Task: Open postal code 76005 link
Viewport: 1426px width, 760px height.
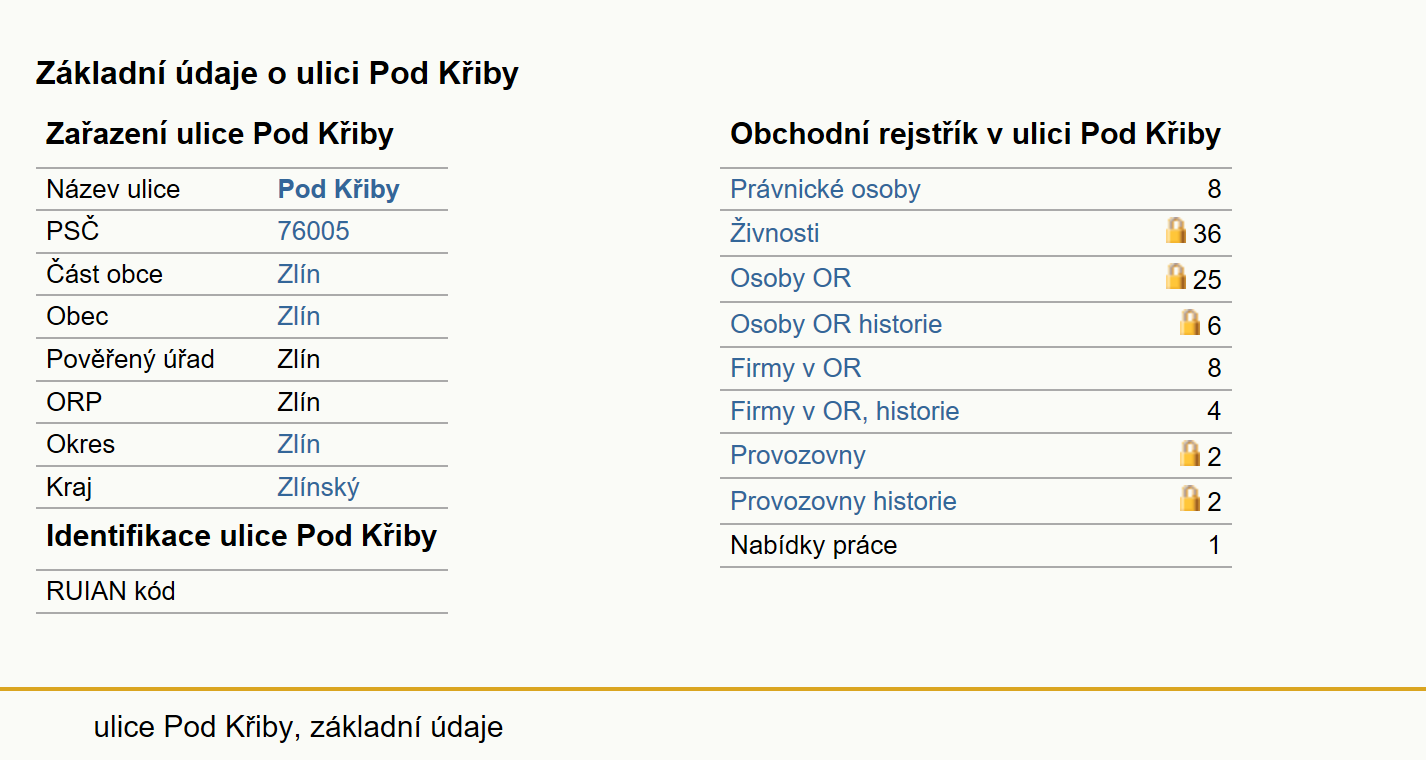Action: (313, 231)
